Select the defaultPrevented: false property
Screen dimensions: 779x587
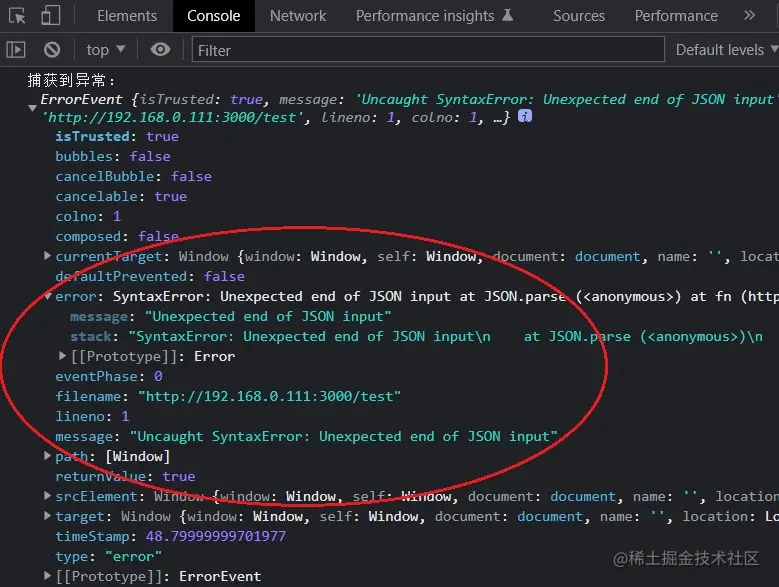coord(150,276)
